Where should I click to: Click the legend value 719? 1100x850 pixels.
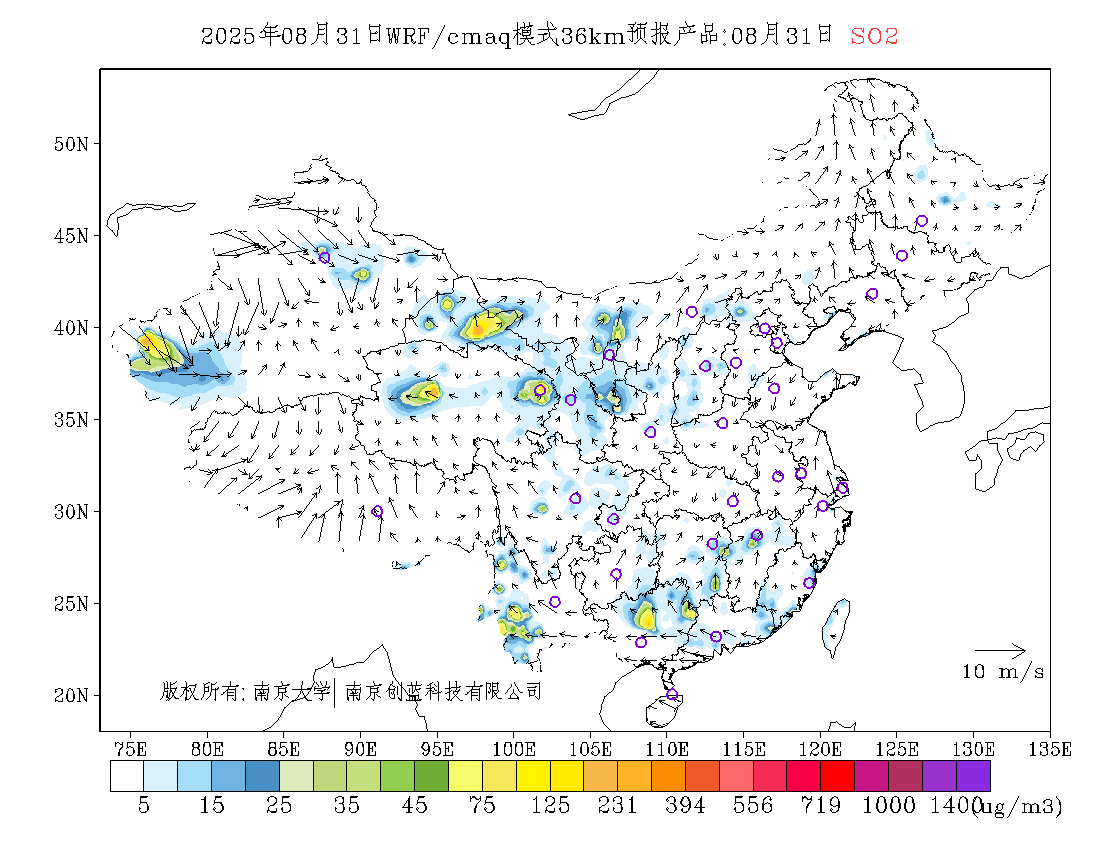[821, 806]
